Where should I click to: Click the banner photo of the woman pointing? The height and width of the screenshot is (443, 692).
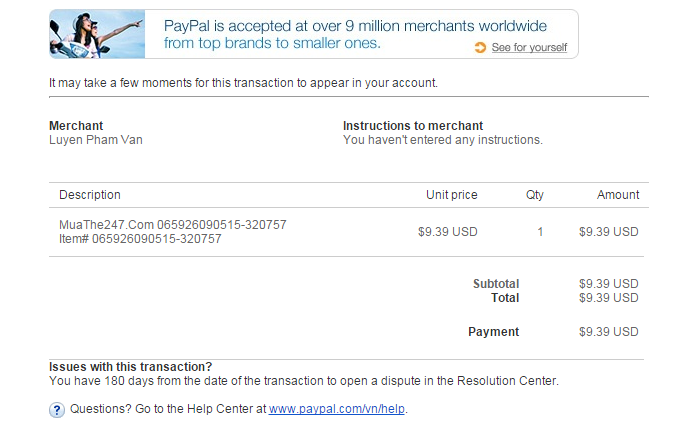click(97, 34)
